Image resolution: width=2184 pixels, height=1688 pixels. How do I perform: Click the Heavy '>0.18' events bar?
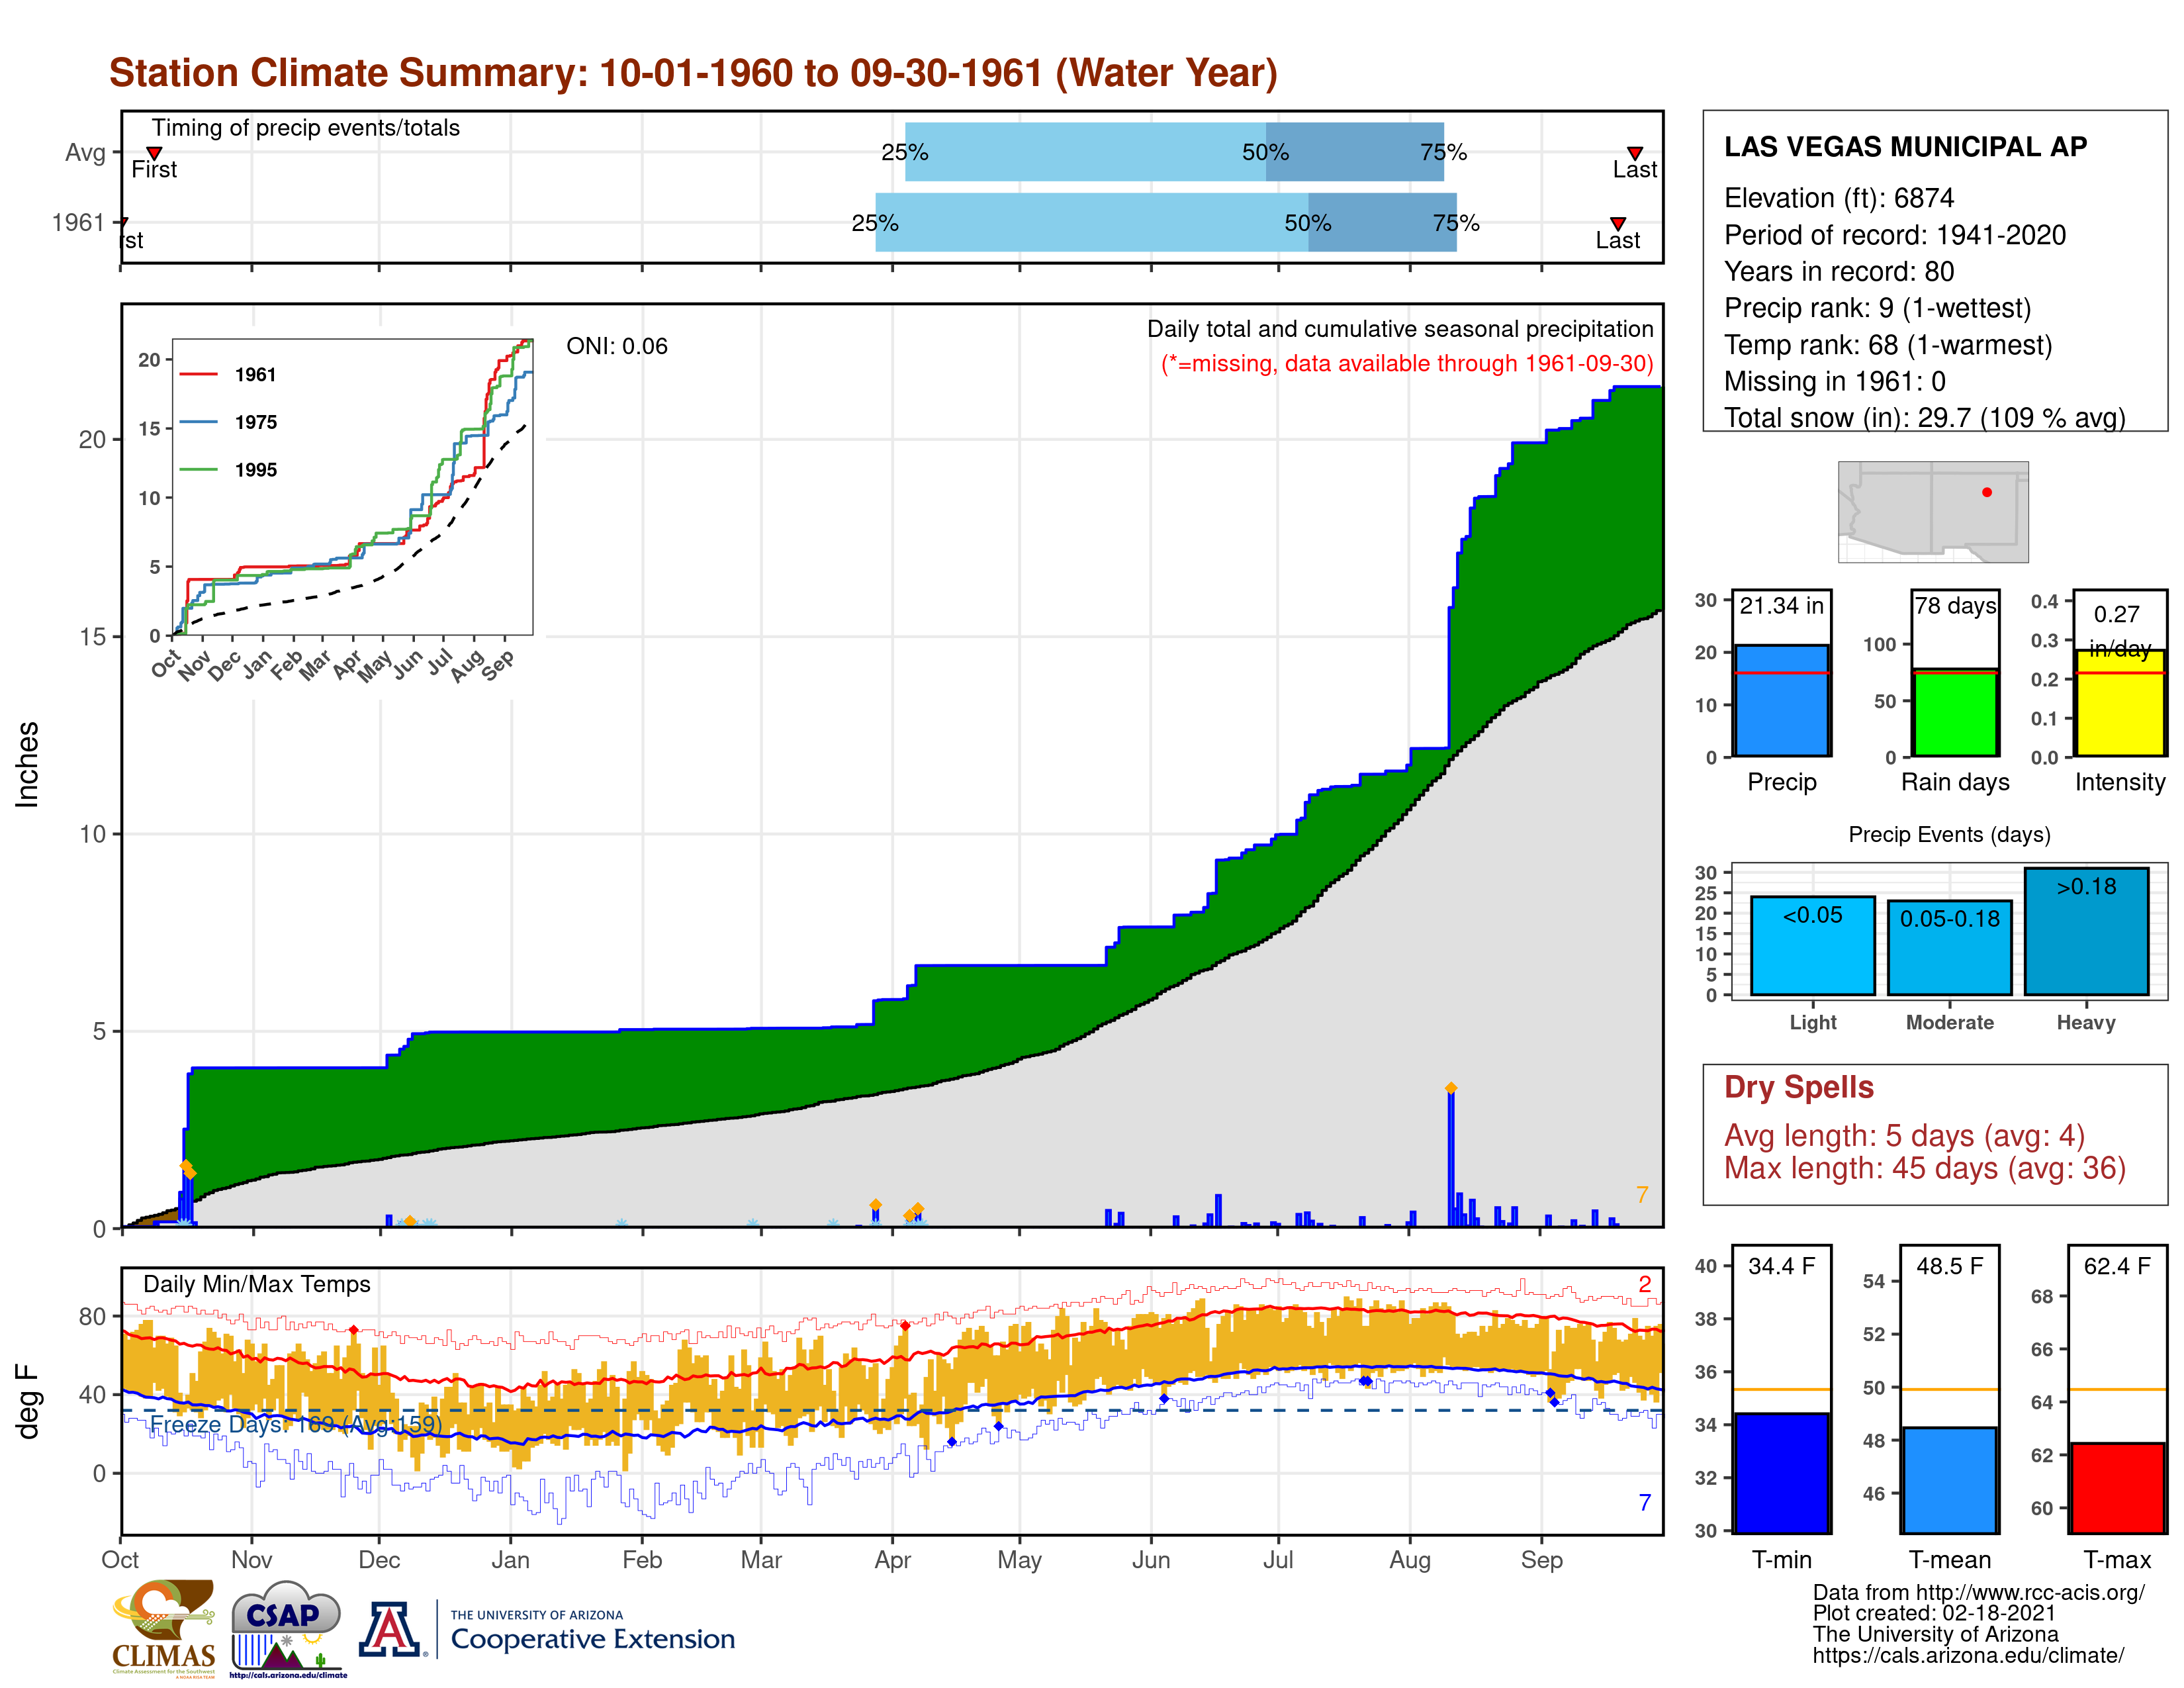2087,931
